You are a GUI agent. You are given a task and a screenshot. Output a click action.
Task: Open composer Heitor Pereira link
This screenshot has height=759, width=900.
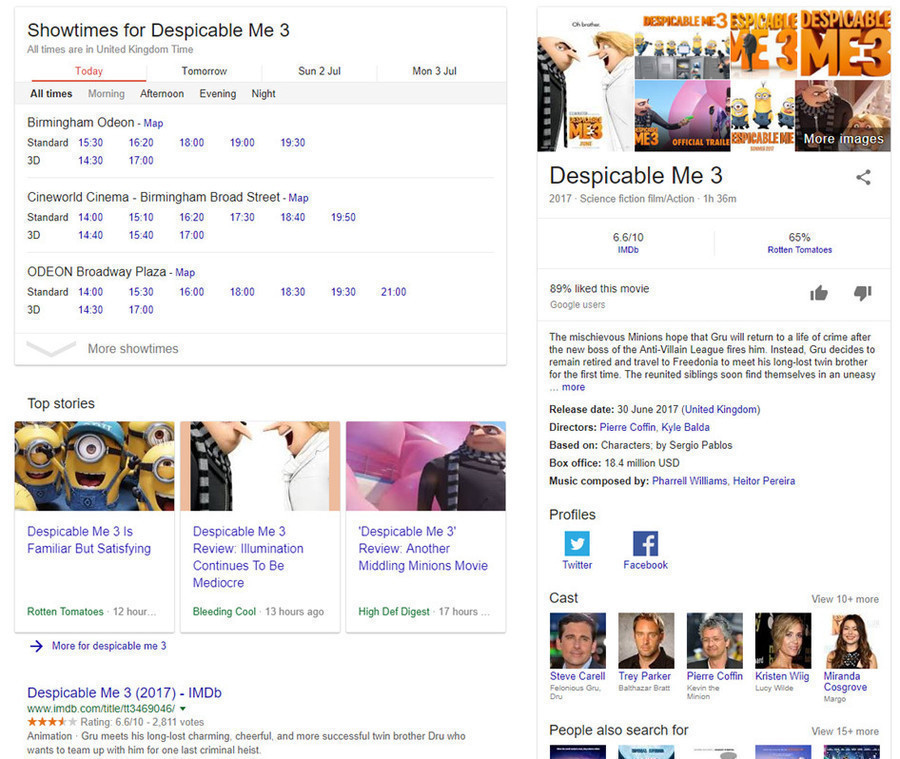[764, 481]
